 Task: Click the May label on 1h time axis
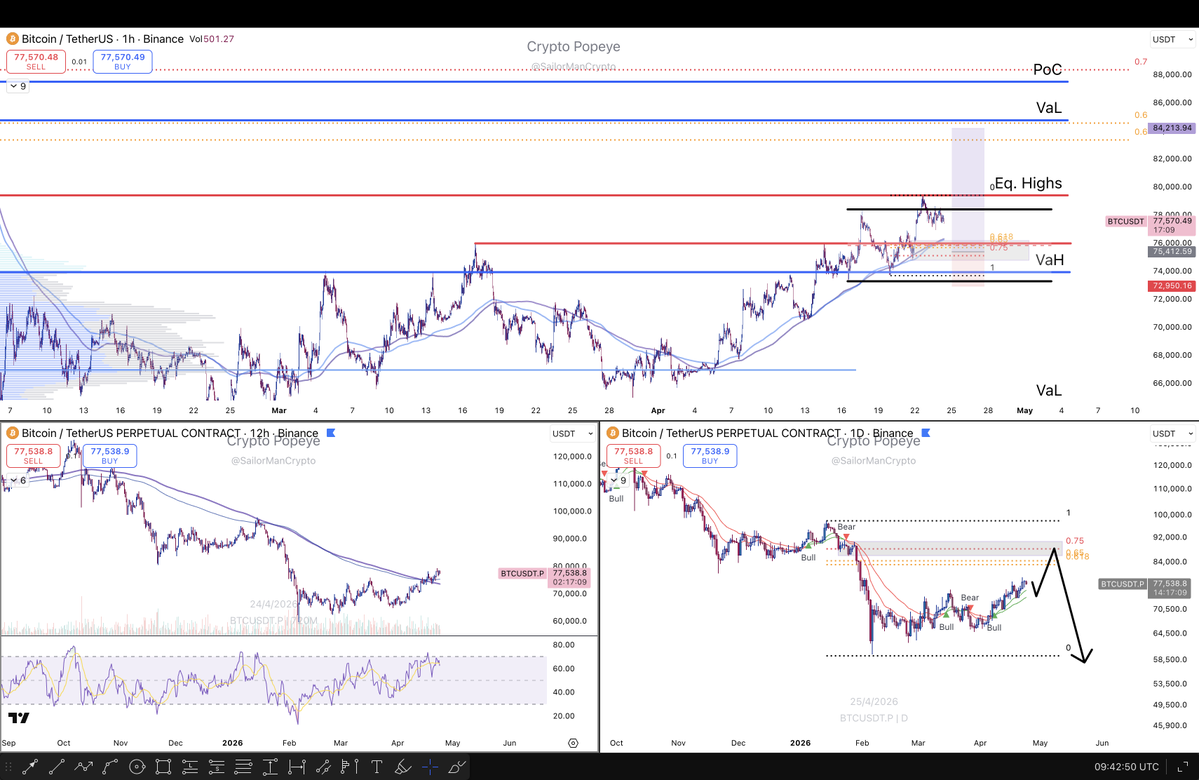tap(1025, 411)
